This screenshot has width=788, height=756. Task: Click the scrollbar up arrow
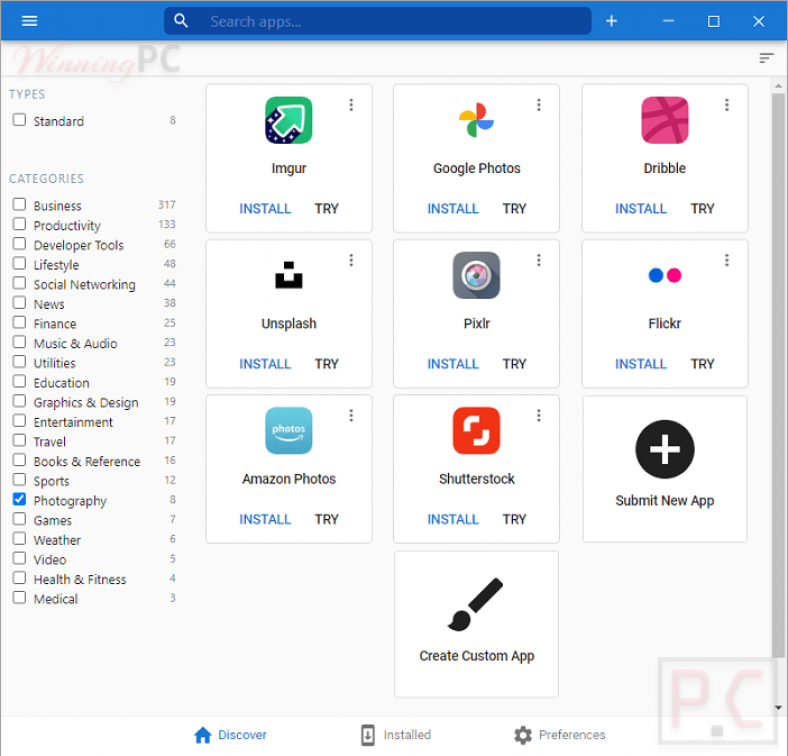pyautogui.click(x=778, y=86)
